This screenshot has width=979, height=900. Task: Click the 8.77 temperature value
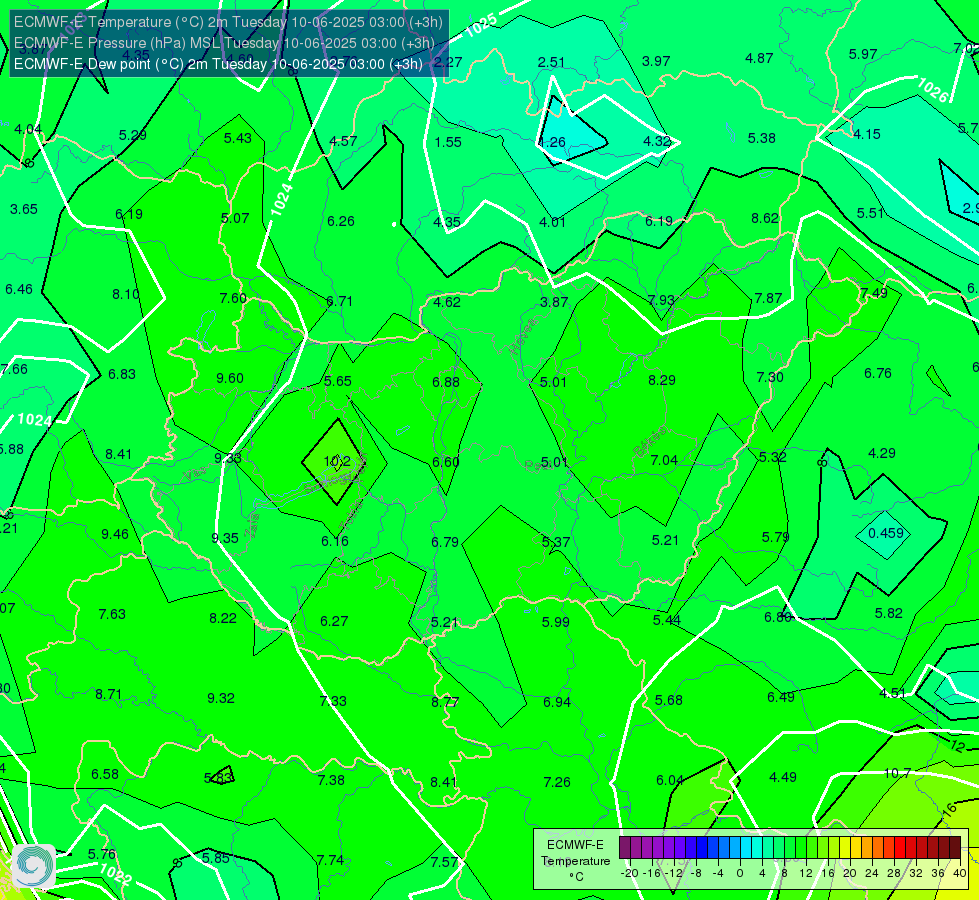[445, 703]
